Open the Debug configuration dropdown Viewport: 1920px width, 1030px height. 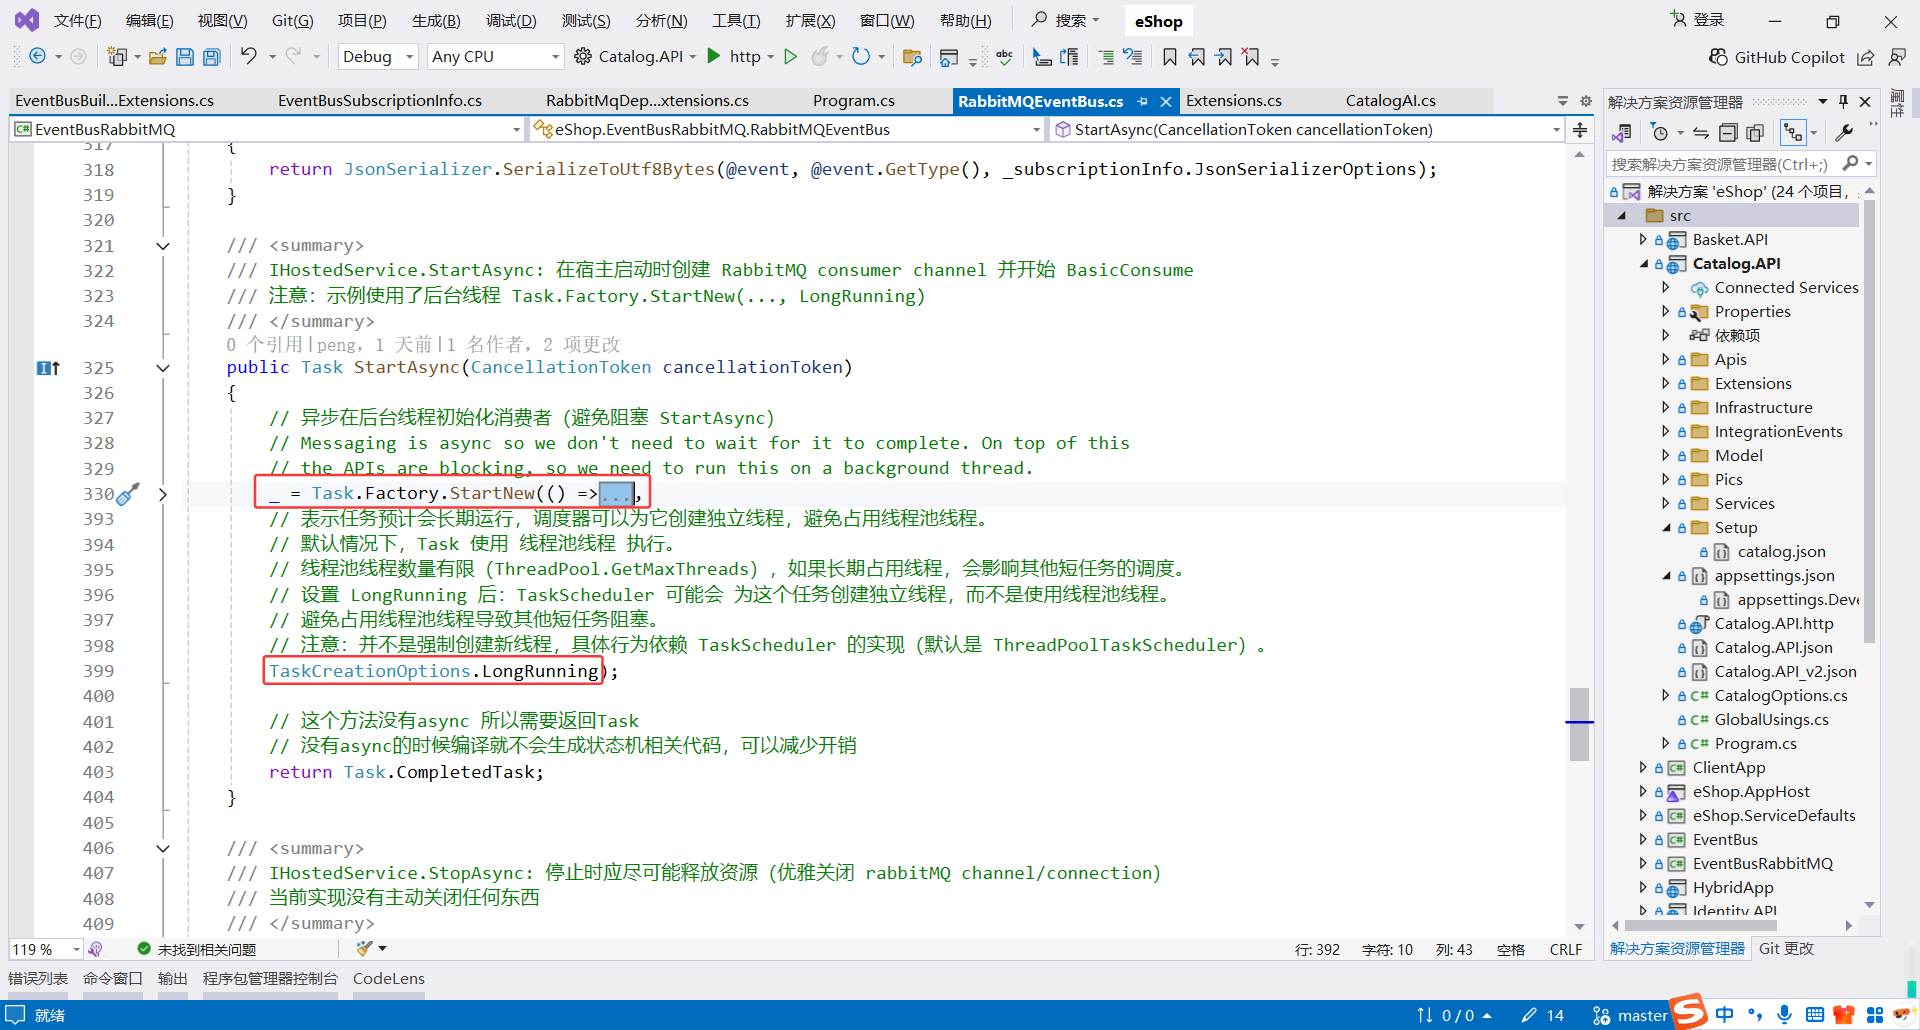pyautogui.click(x=377, y=56)
